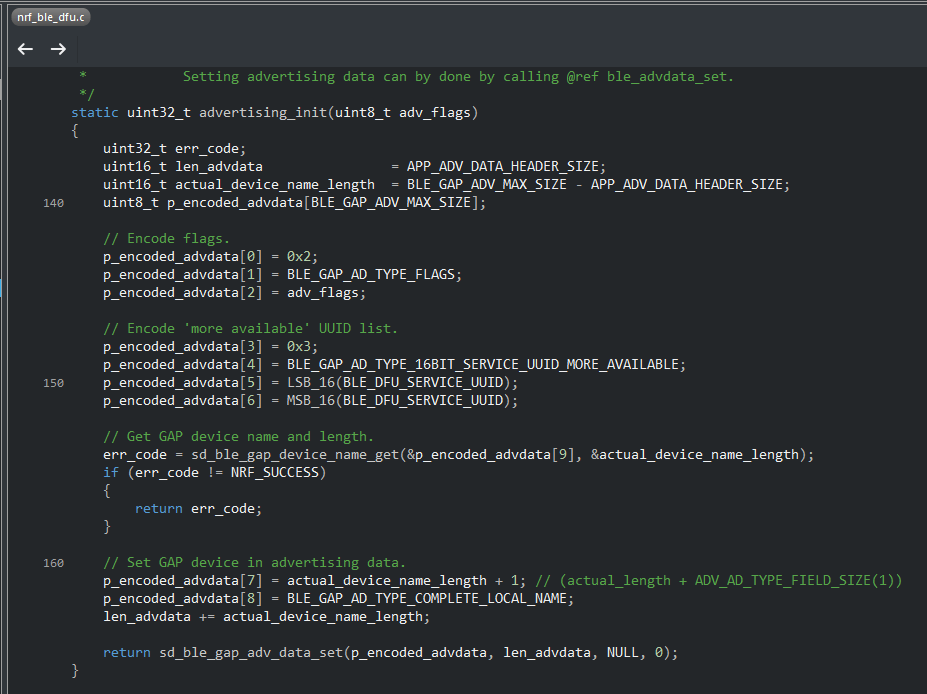This screenshot has width=927, height=694.
Task: Click line number 160 in the gutter
Action: pos(53,563)
